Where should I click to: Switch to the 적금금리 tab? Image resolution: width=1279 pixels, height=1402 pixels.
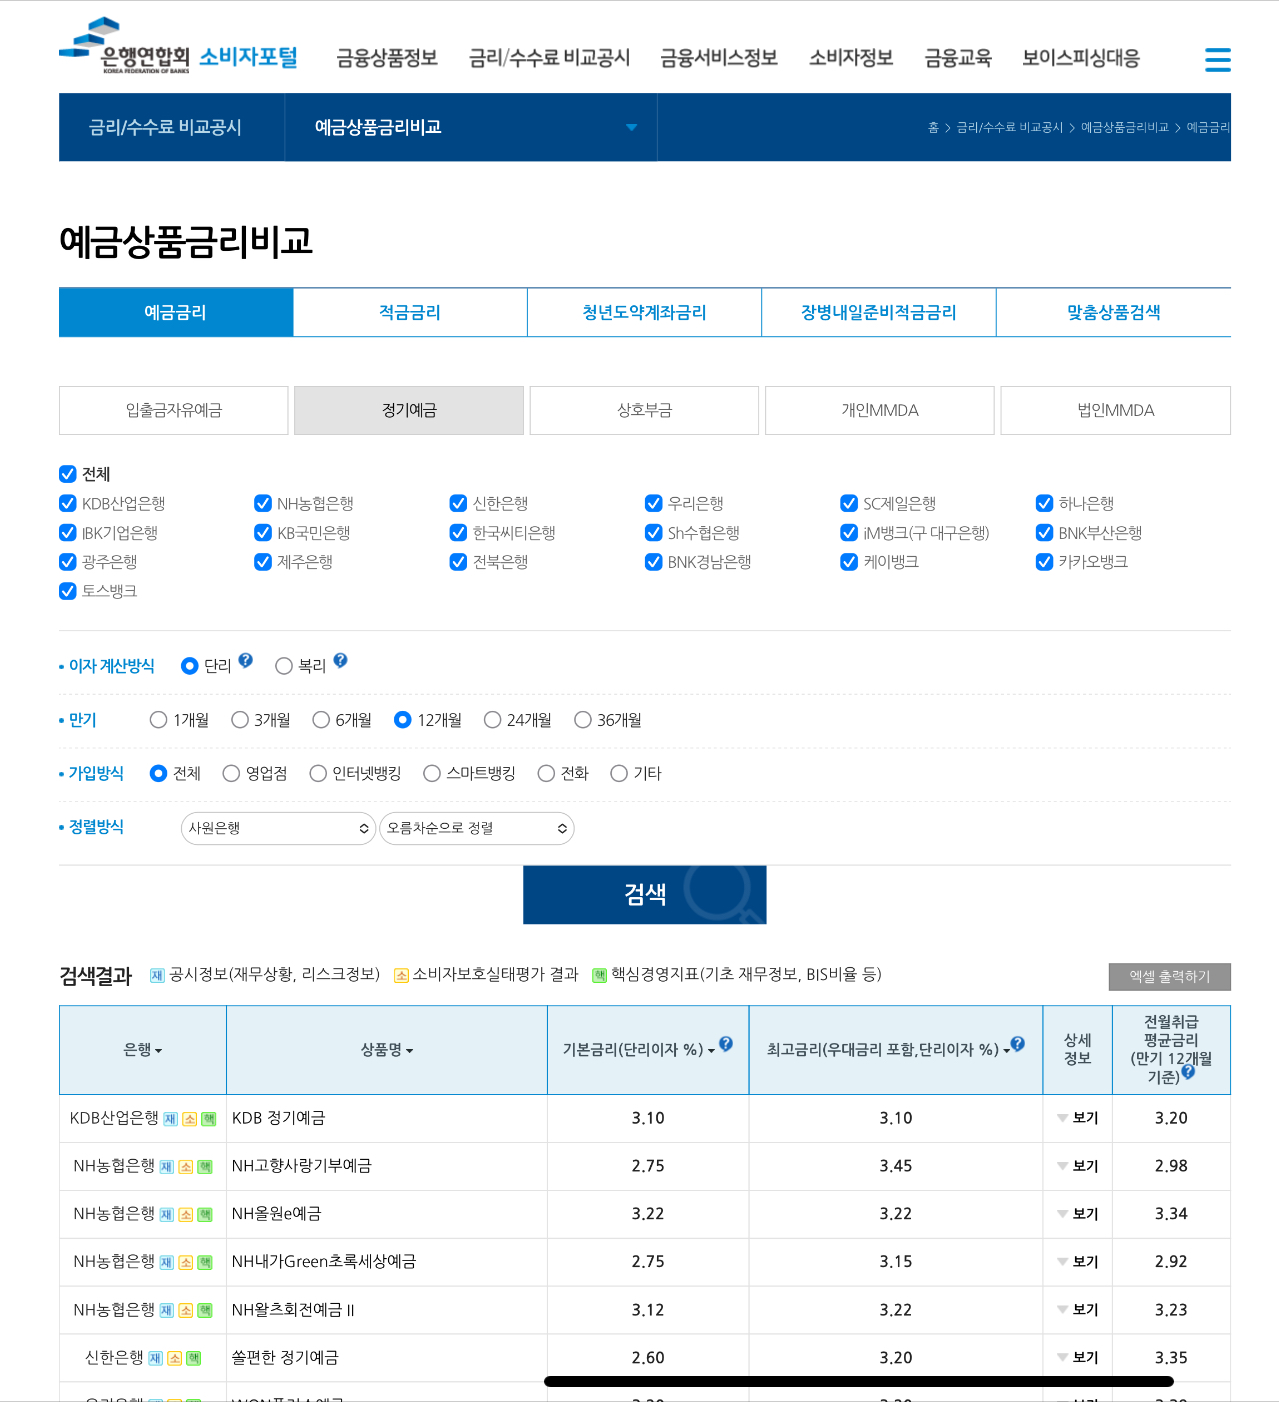click(410, 312)
